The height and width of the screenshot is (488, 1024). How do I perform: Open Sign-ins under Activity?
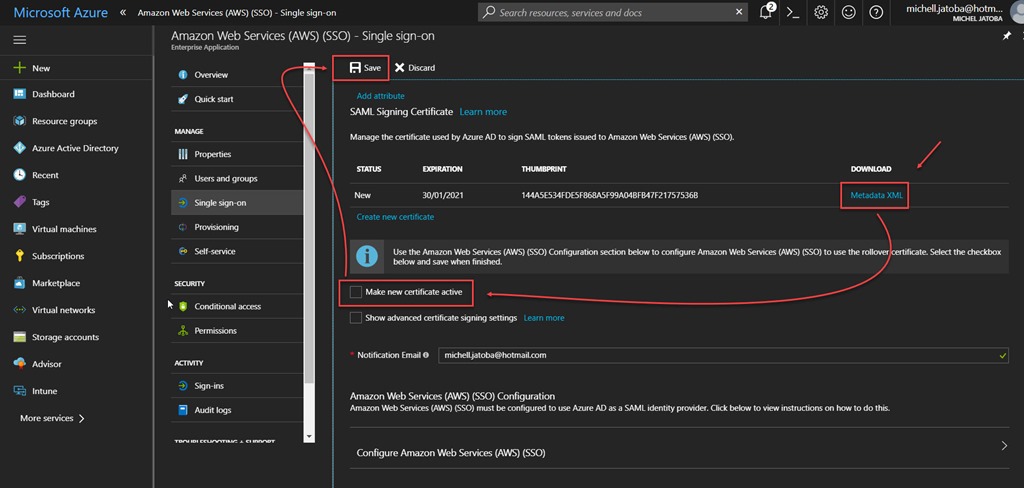pos(236,386)
